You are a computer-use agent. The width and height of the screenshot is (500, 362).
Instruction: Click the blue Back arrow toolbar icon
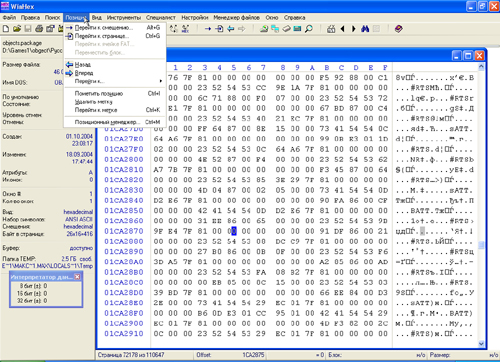coord(231,29)
